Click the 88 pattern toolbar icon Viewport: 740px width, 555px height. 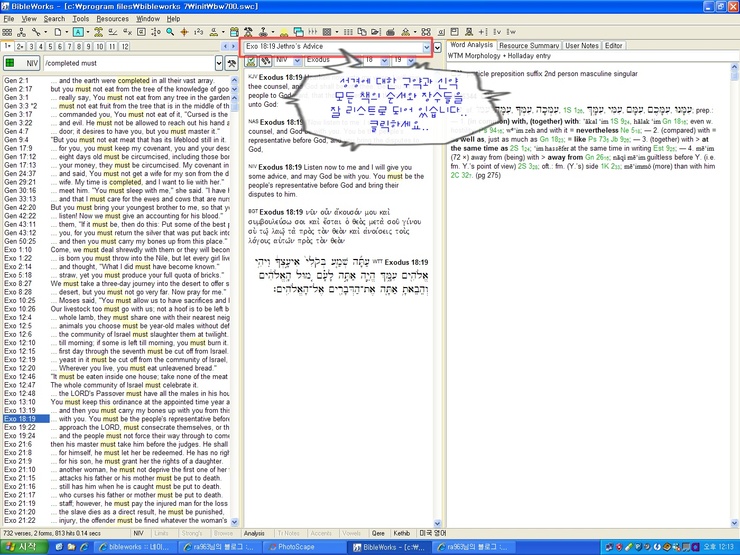[426, 32]
